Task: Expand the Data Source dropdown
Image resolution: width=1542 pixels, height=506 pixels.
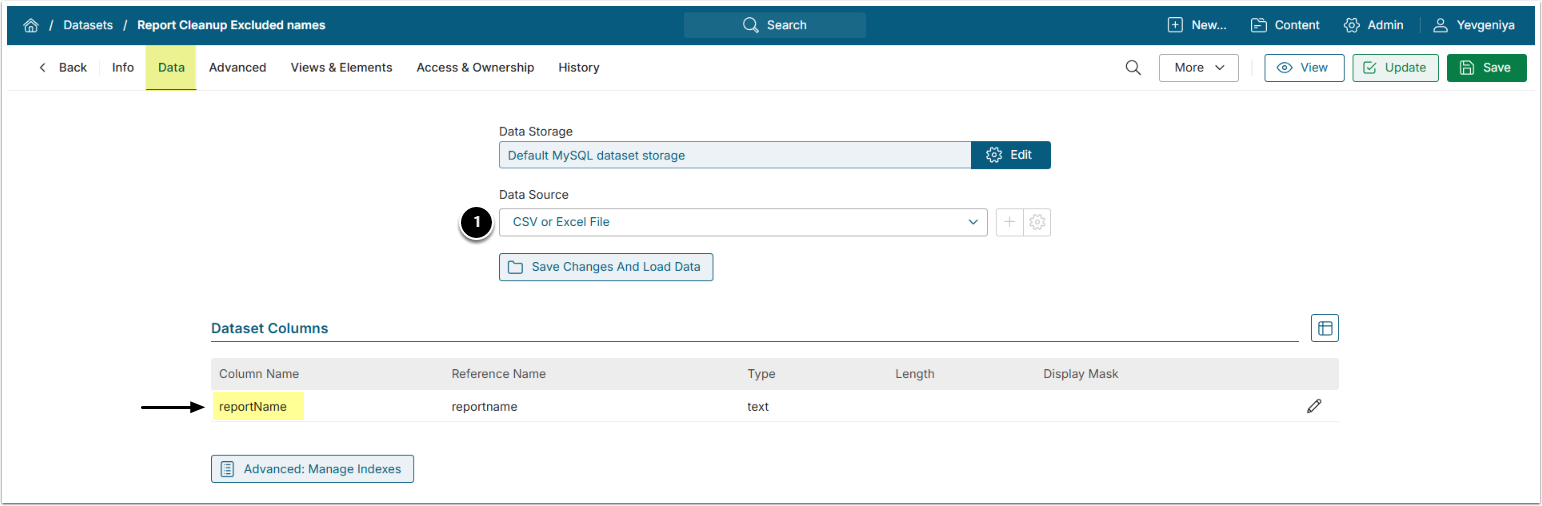Action: (742, 222)
